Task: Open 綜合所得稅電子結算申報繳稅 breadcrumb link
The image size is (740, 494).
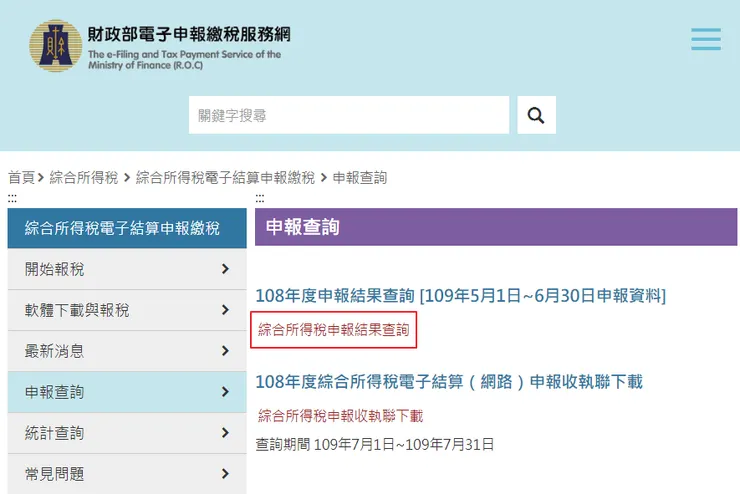Action: coord(225,178)
